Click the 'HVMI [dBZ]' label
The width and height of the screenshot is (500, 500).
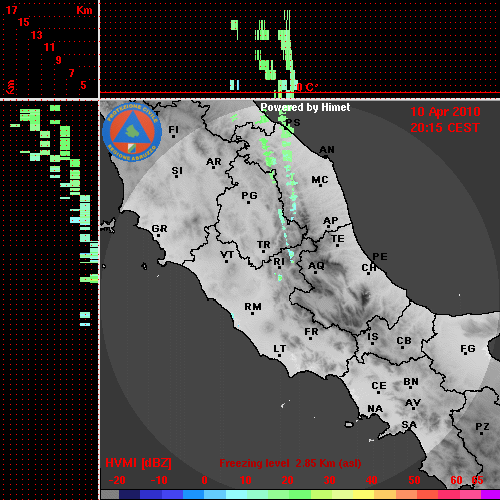click(138, 463)
